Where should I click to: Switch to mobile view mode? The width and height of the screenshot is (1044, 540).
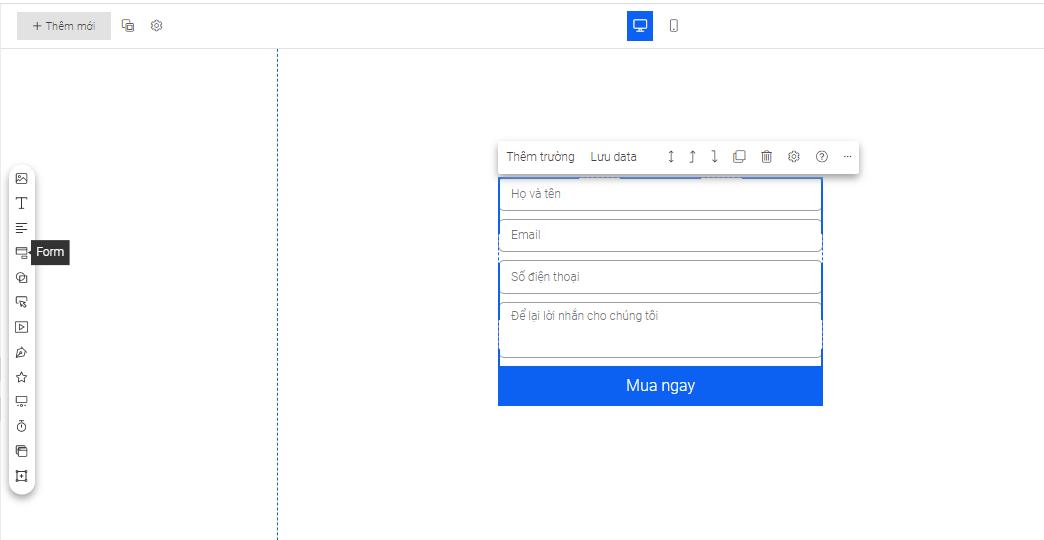(x=674, y=26)
